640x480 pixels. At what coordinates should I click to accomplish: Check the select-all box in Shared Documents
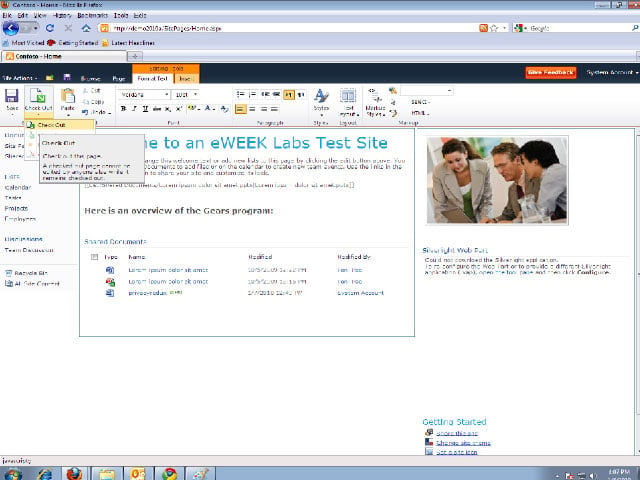click(94, 257)
